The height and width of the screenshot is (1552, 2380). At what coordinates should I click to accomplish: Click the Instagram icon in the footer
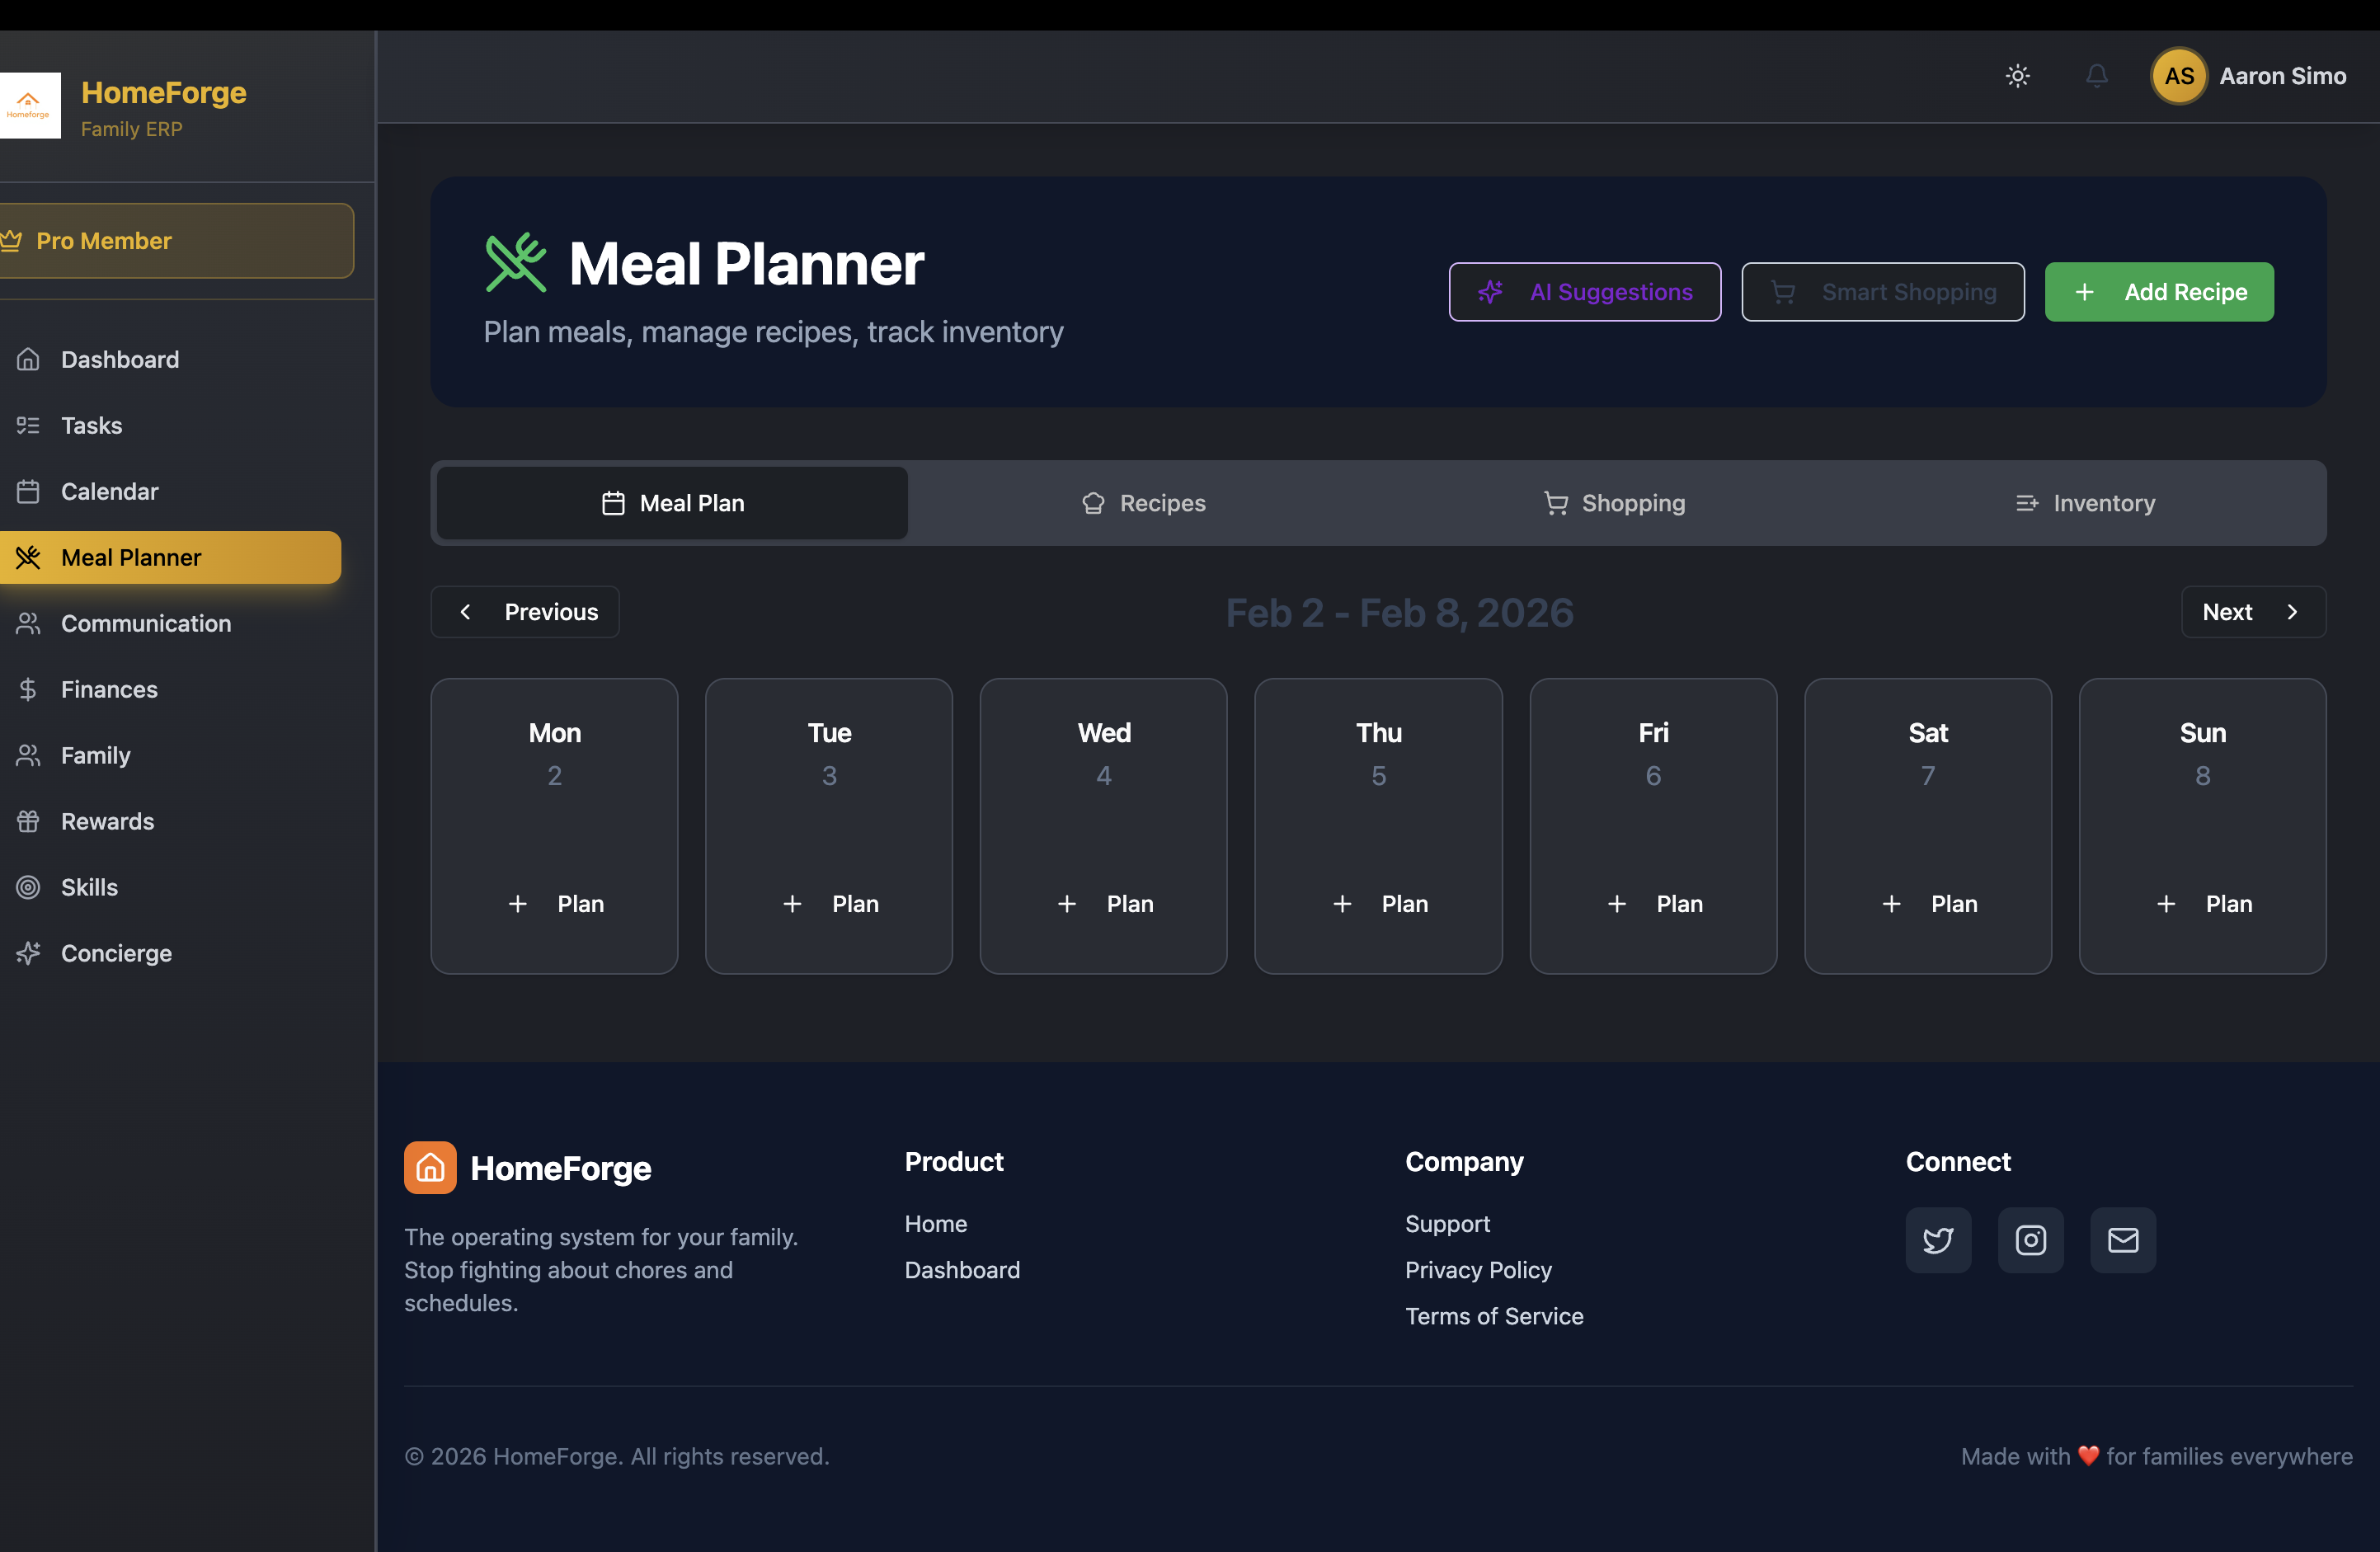click(2030, 1240)
